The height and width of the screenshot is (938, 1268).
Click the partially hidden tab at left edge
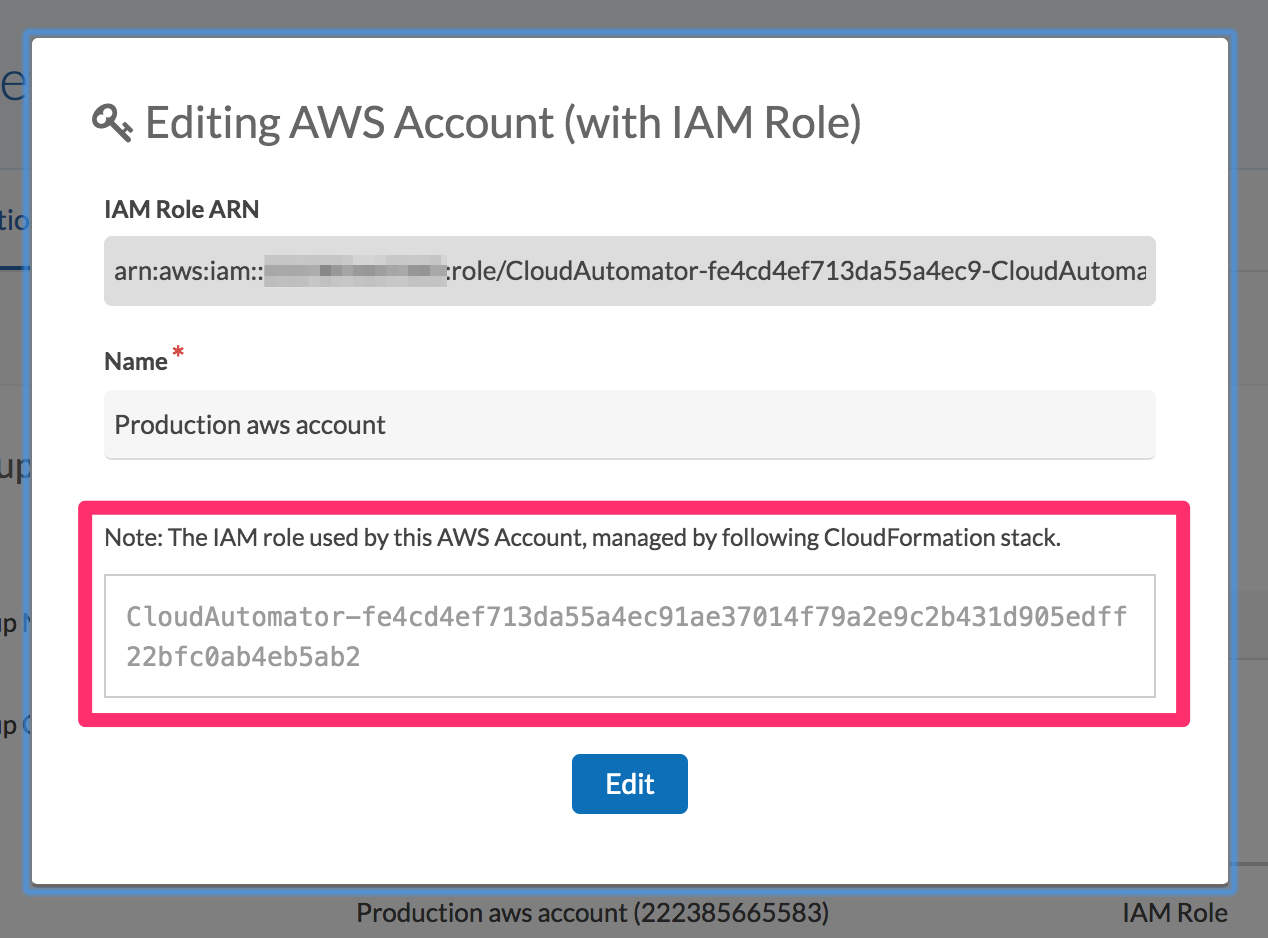12,222
